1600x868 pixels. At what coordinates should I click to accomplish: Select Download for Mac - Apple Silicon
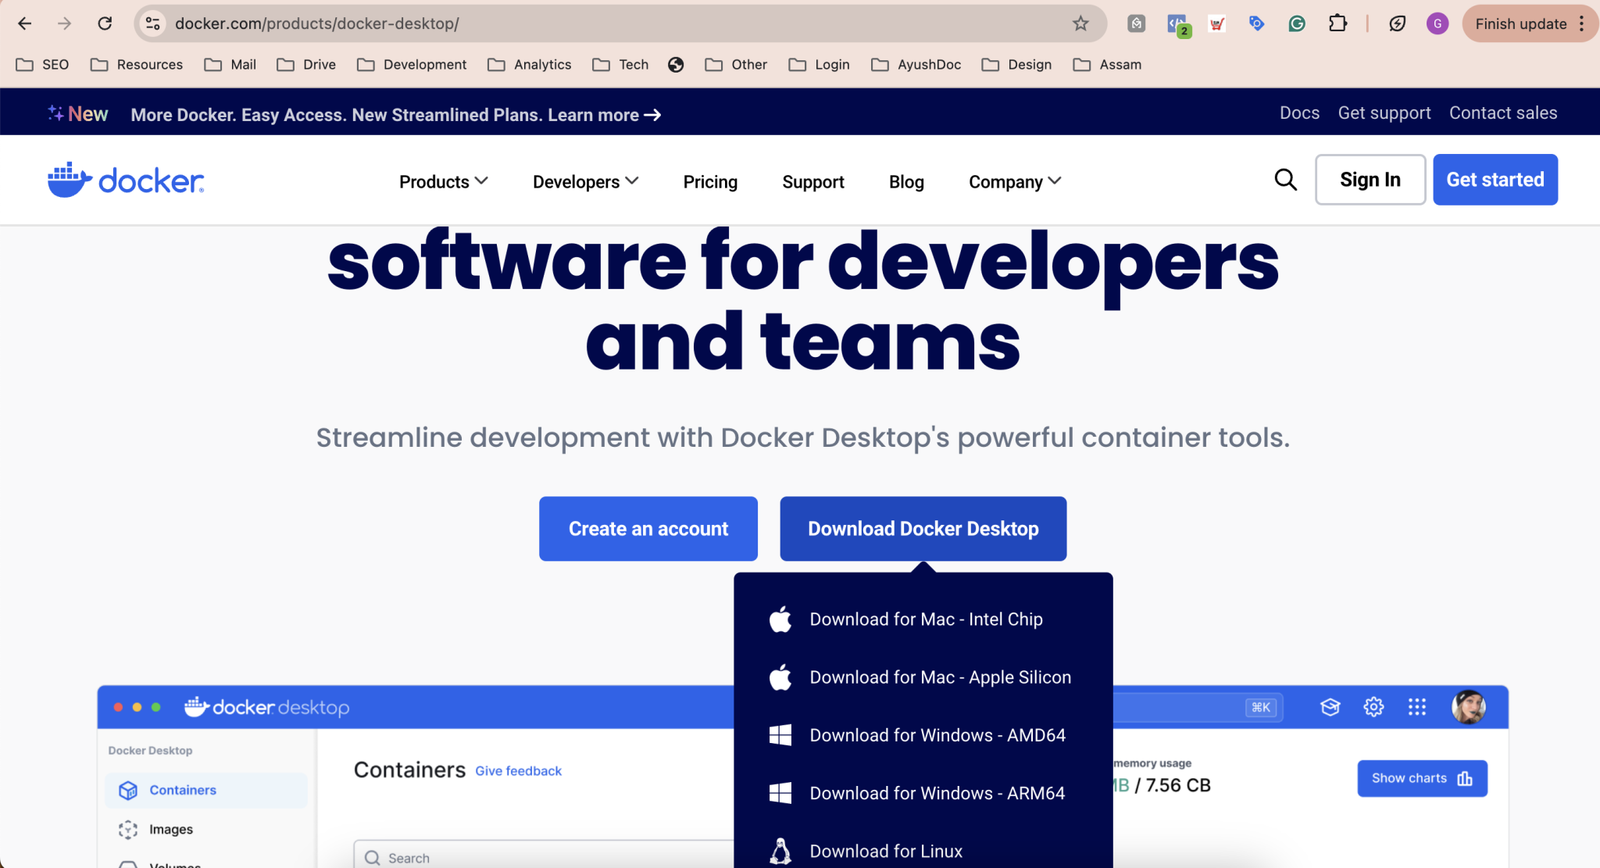pyautogui.click(x=923, y=677)
